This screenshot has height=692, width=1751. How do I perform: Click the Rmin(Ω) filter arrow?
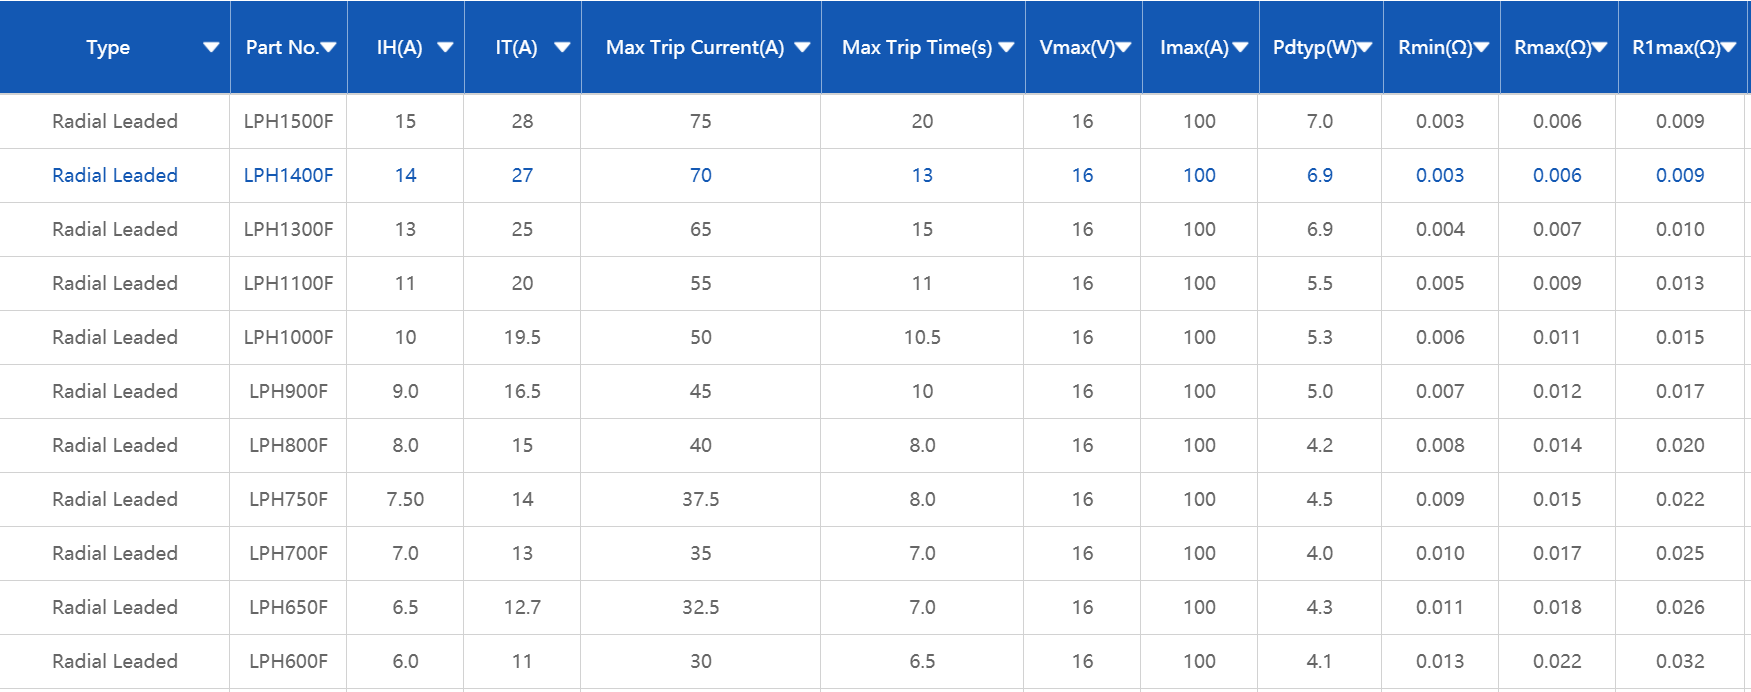pos(1482,48)
